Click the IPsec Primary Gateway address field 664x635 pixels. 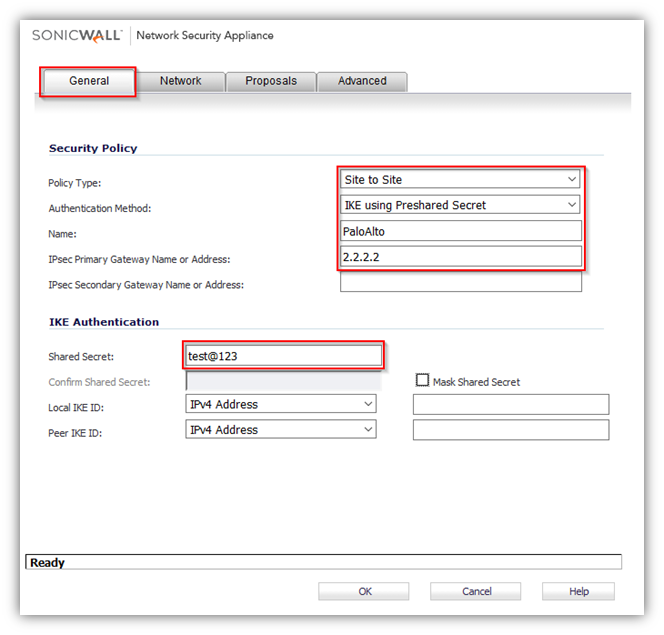click(x=460, y=258)
